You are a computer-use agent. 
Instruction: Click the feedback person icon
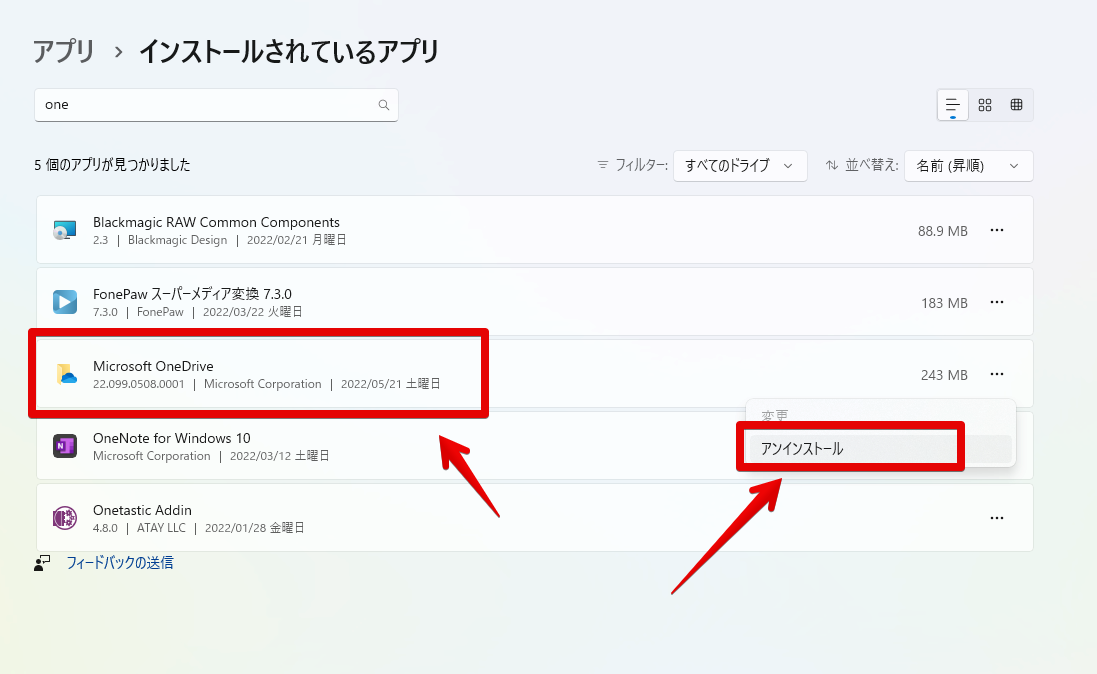42,563
